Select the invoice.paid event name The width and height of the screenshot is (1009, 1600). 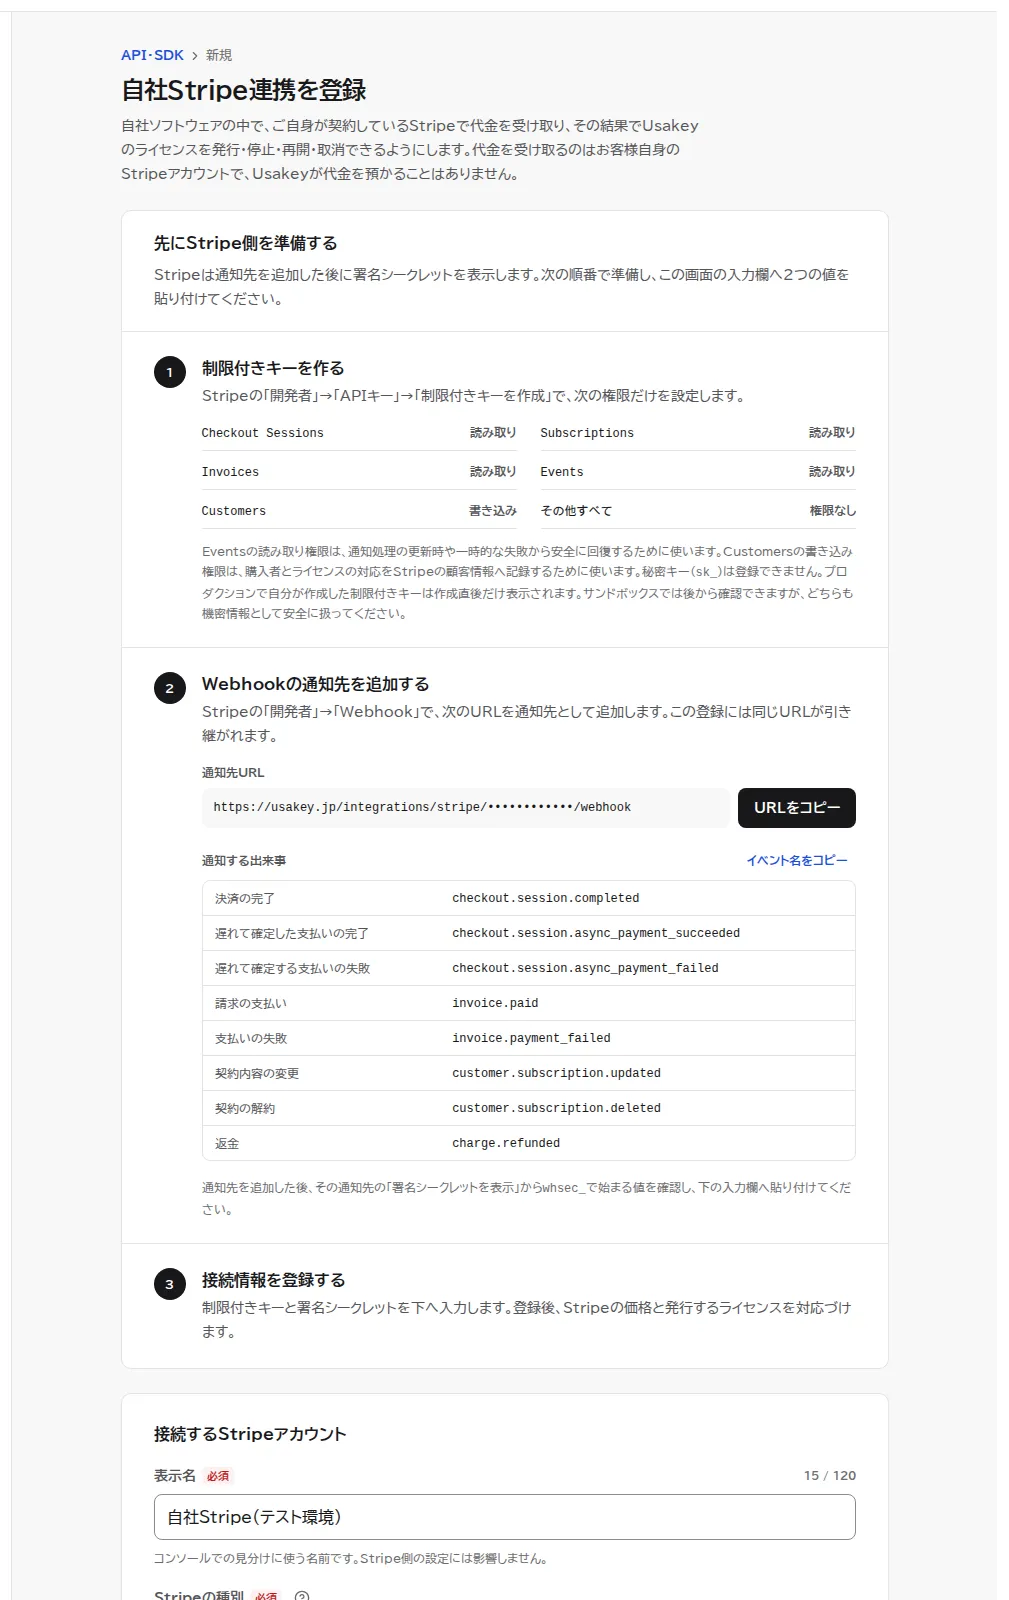click(495, 1003)
